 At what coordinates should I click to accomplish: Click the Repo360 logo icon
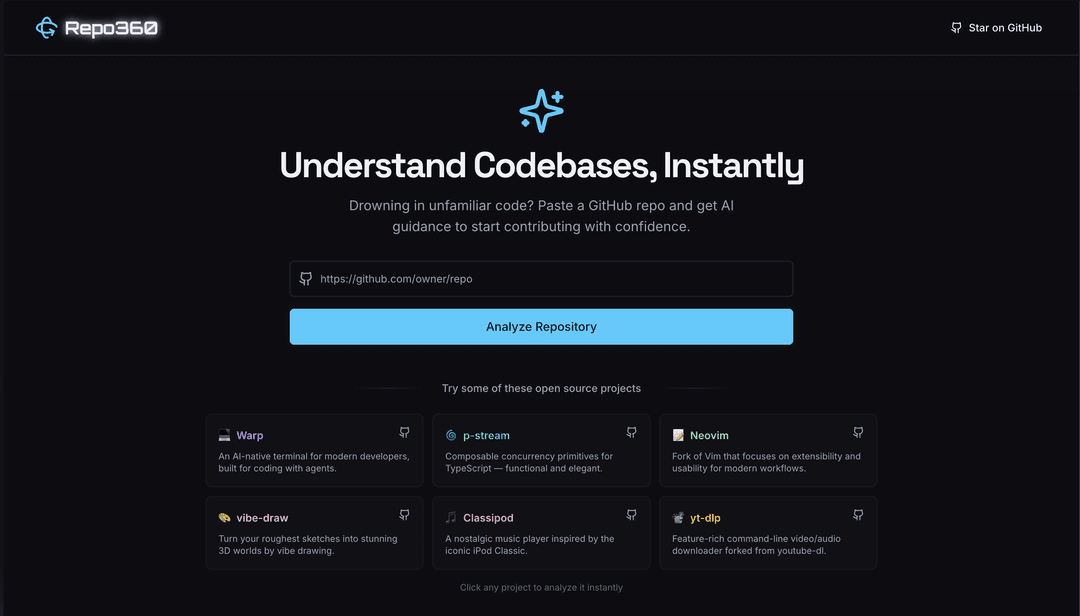(46, 28)
